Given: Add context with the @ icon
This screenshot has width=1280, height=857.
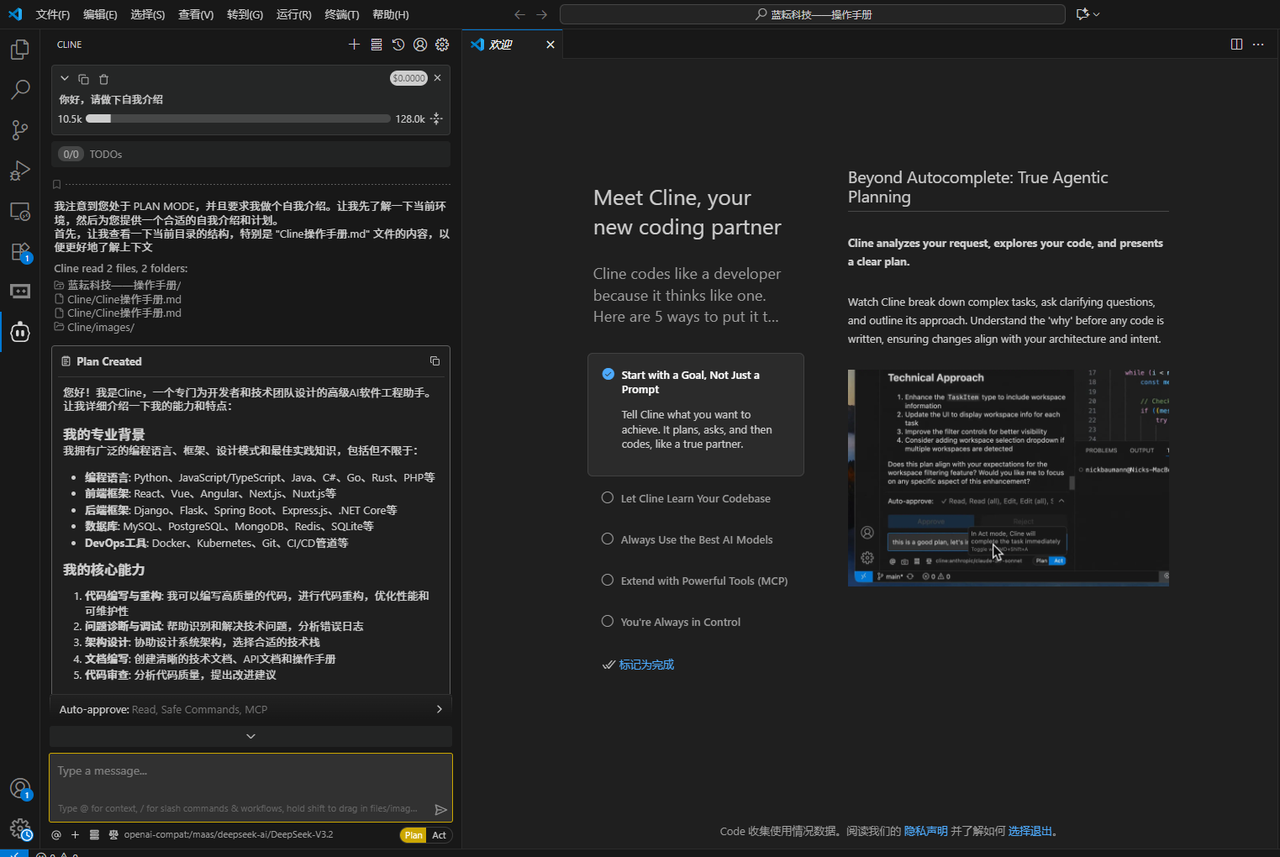Looking at the screenshot, I should click(x=56, y=835).
